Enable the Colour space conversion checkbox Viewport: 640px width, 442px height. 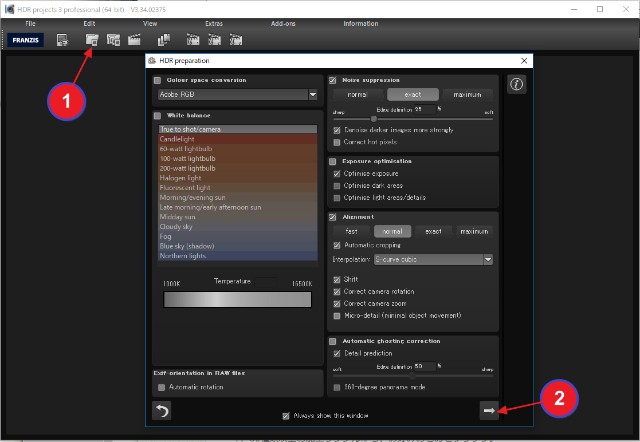click(157, 80)
